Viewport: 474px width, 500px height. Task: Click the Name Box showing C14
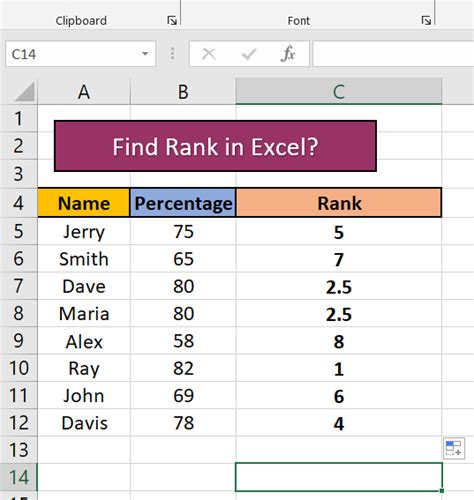(80, 54)
